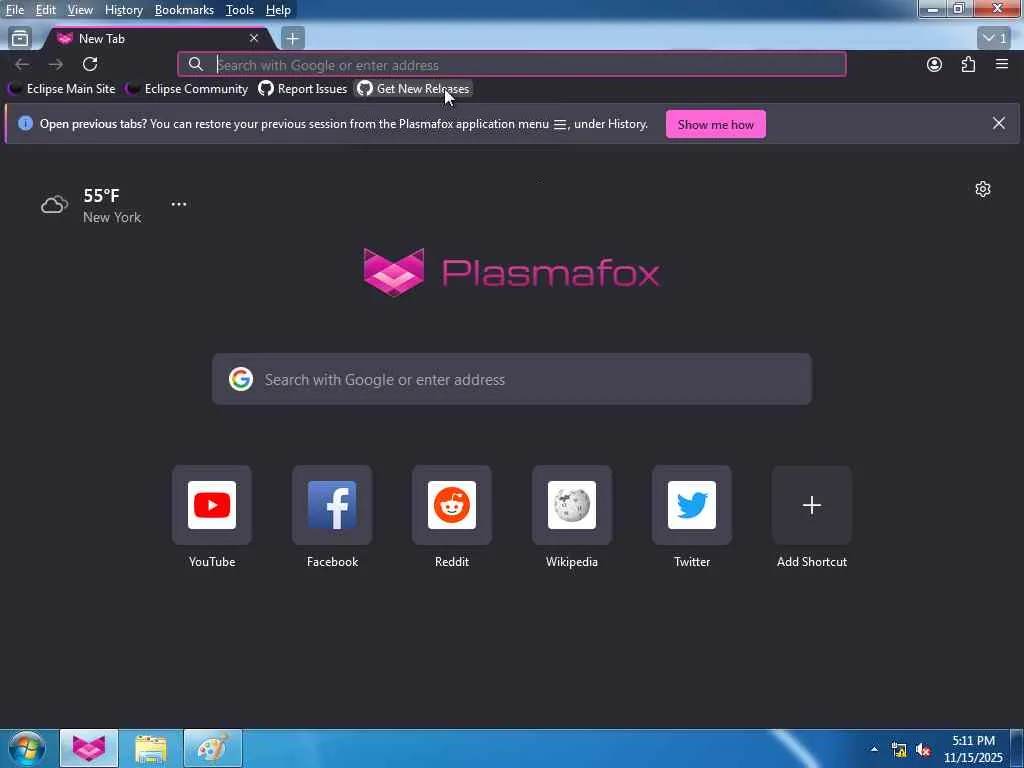
Task: Open a new tab with plus button
Action: point(293,39)
